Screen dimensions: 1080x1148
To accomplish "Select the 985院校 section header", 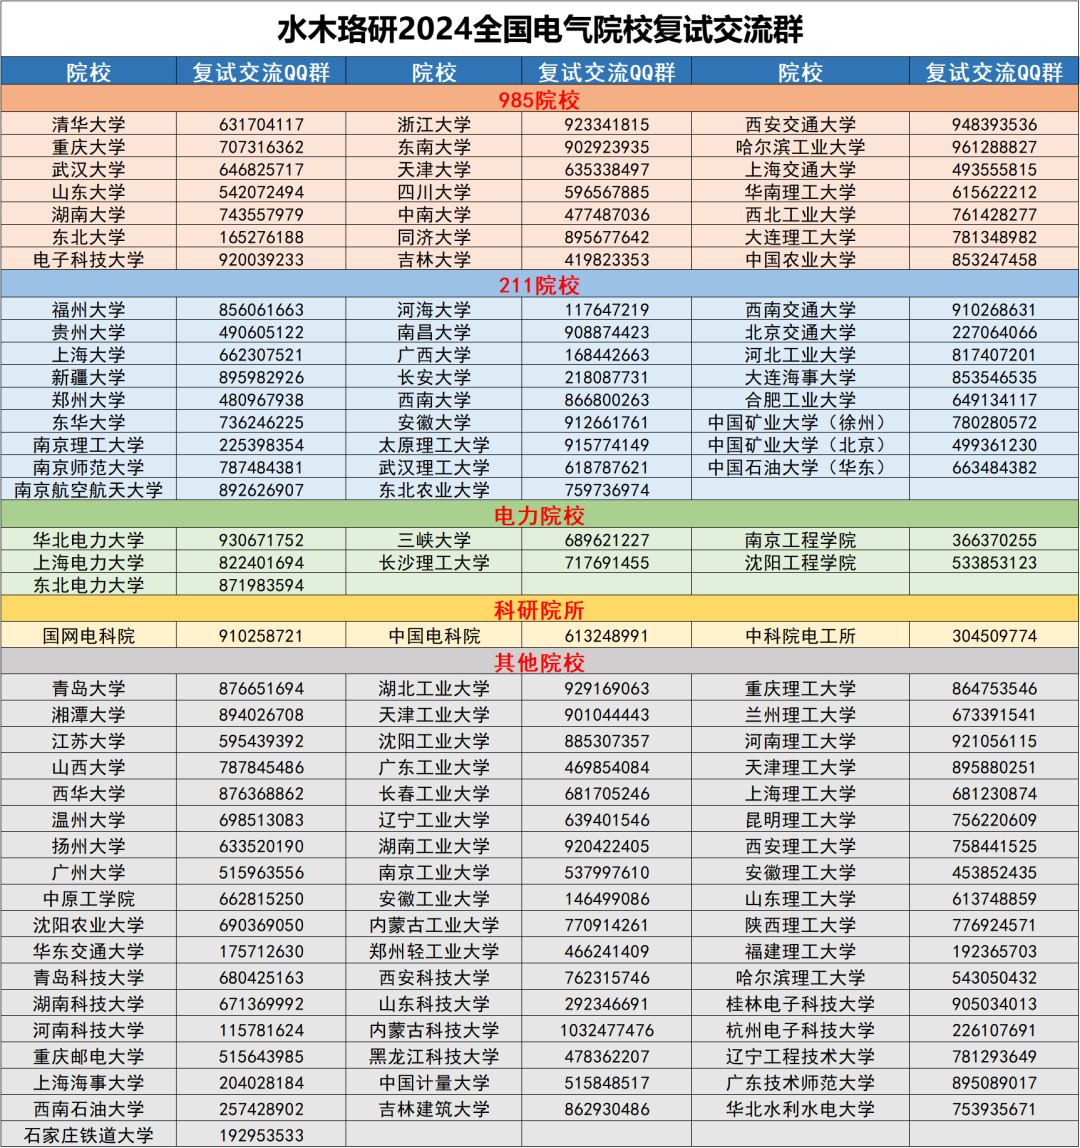I will tap(540, 100).
